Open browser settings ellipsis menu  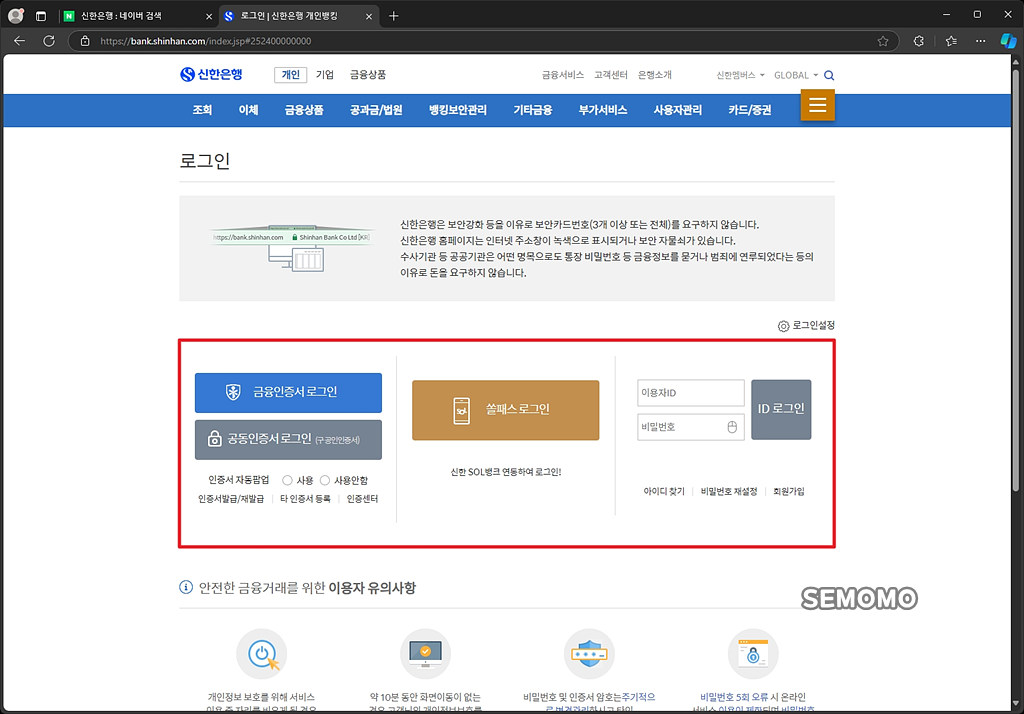click(x=981, y=41)
